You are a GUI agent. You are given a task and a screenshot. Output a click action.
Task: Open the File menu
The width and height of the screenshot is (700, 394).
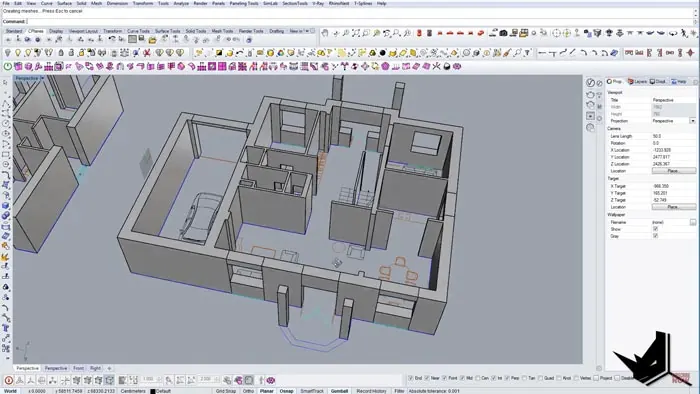coord(6,4)
